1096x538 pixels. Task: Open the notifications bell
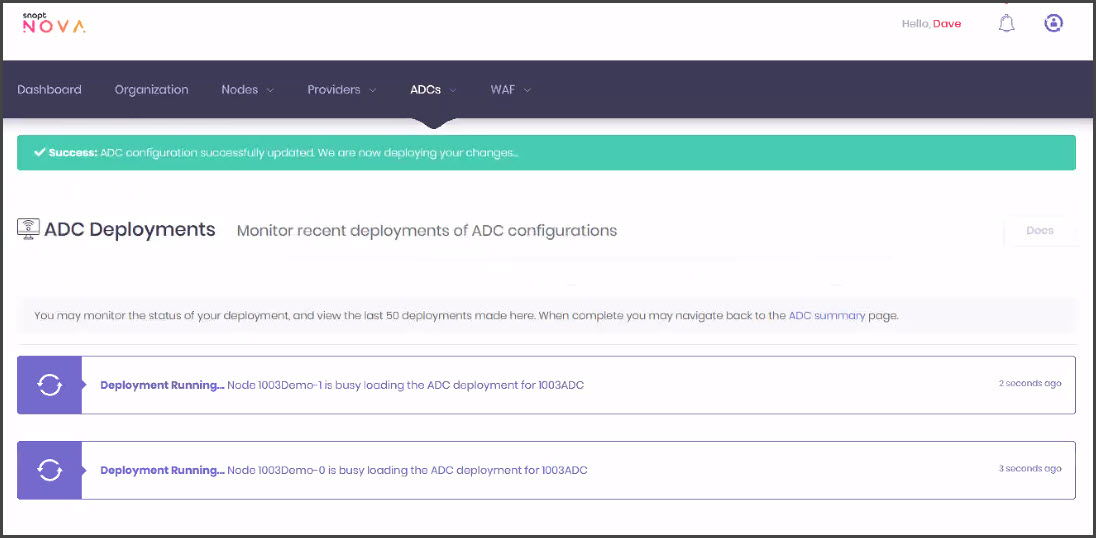coord(1006,24)
